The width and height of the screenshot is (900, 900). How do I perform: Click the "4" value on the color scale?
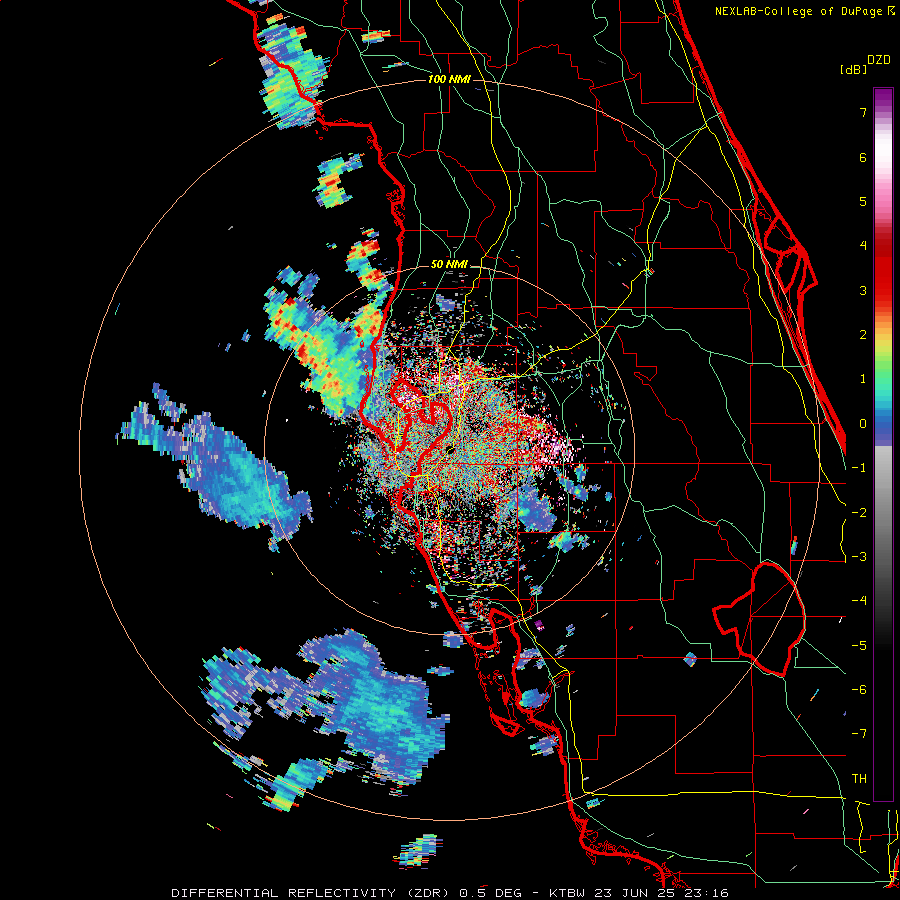pyautogui.click(x=863, y=246)
